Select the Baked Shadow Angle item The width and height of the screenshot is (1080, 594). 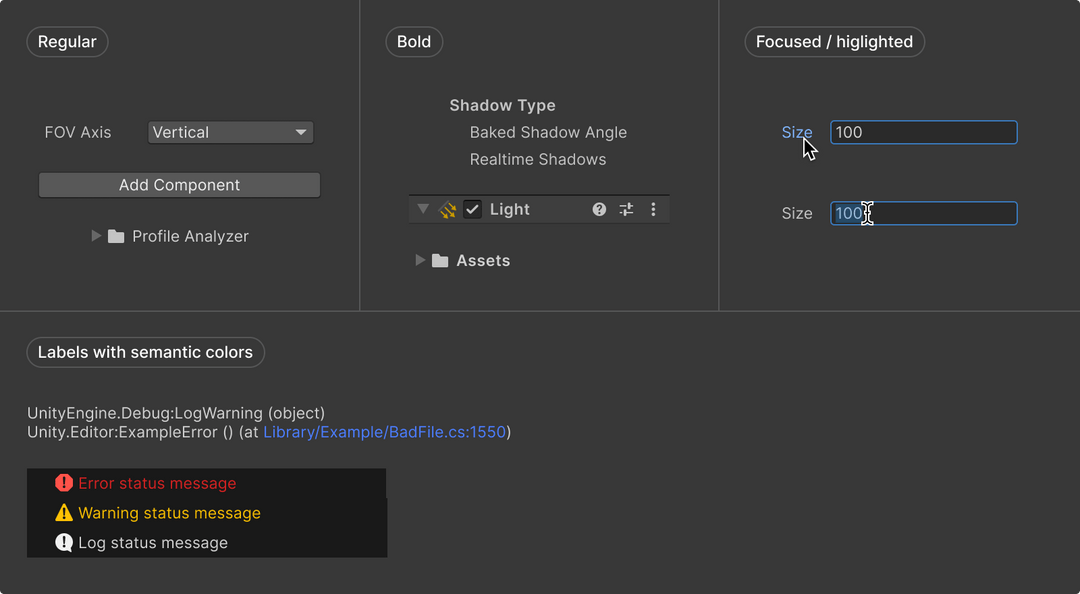click(548, 132)
